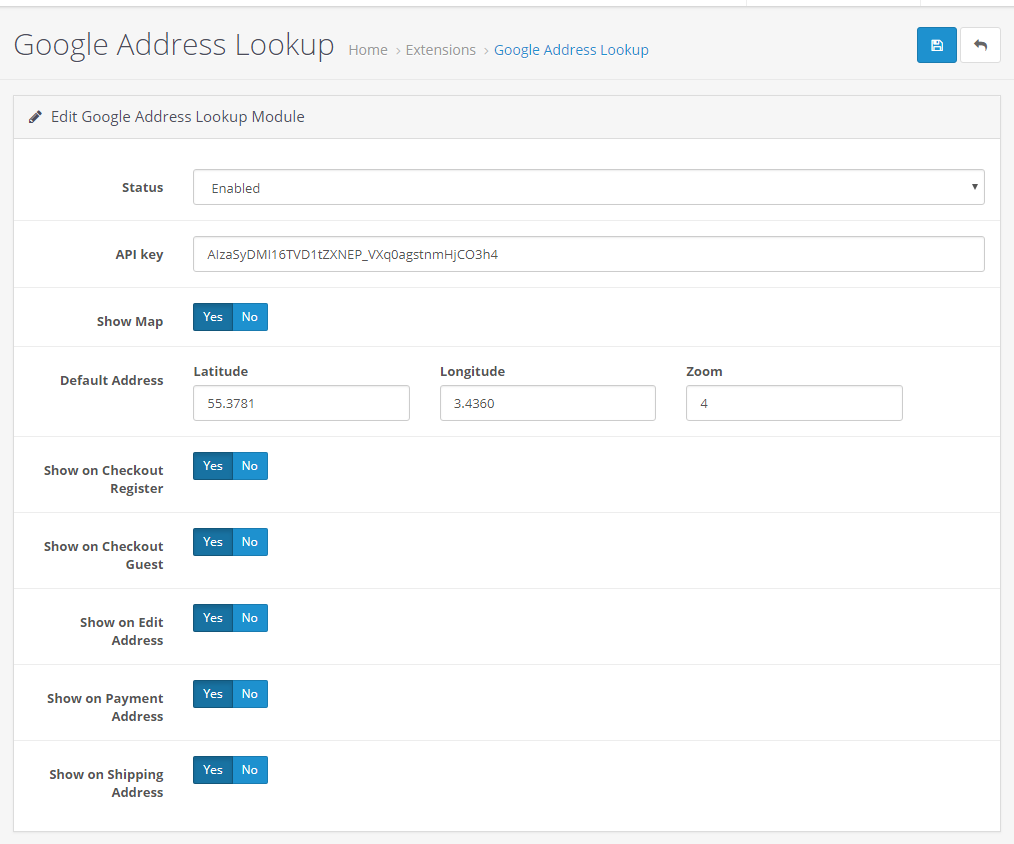Select Yes for Show on Checkout Register

213,466
